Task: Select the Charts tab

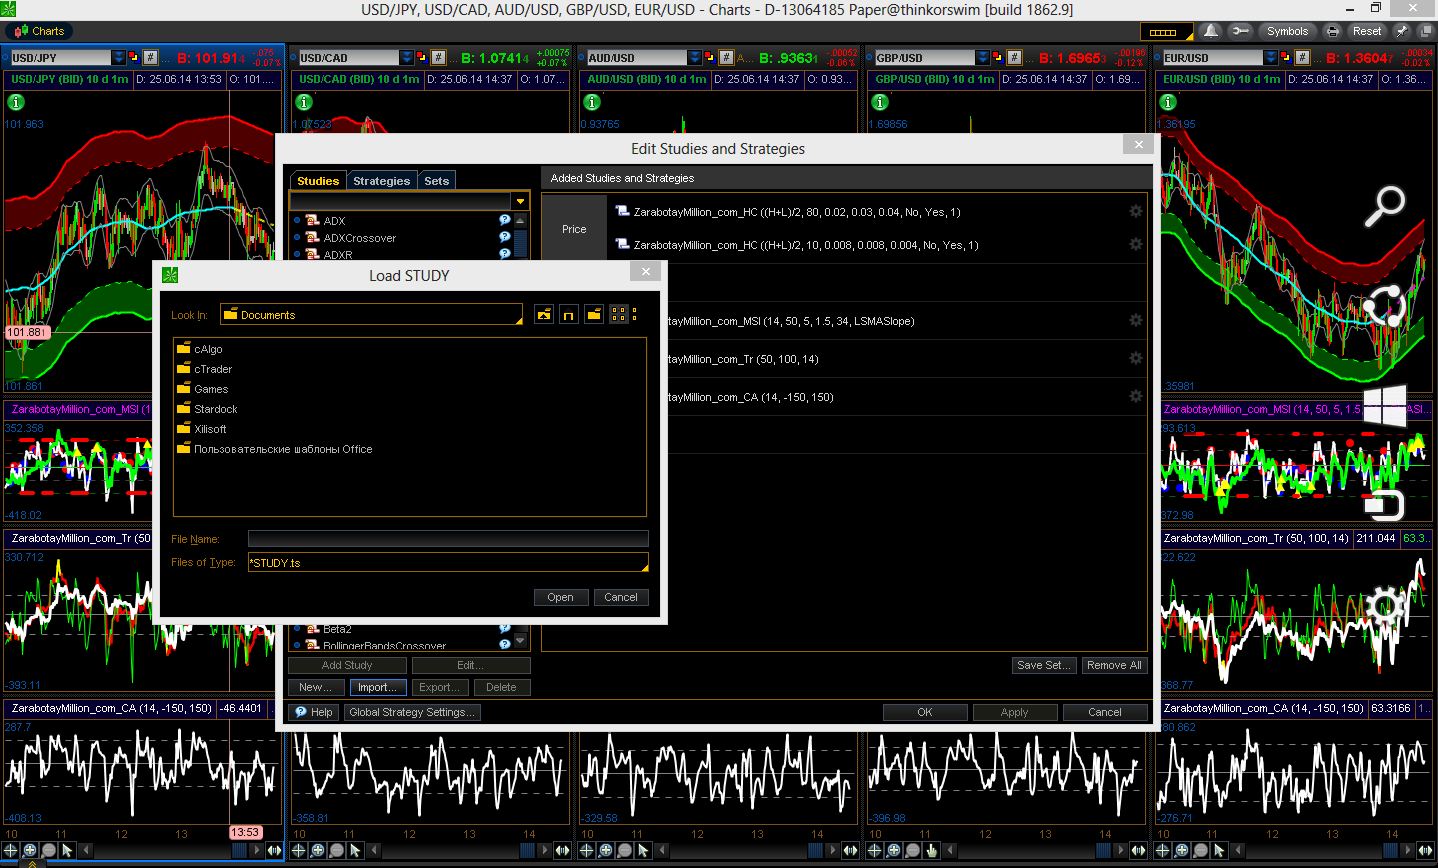Action: 40,31
